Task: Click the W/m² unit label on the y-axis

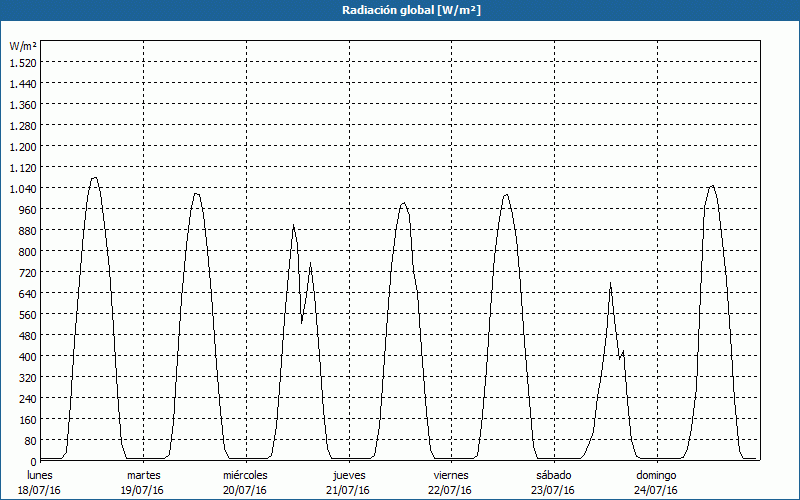Action: pyautogui.click(x=23, y=46)
